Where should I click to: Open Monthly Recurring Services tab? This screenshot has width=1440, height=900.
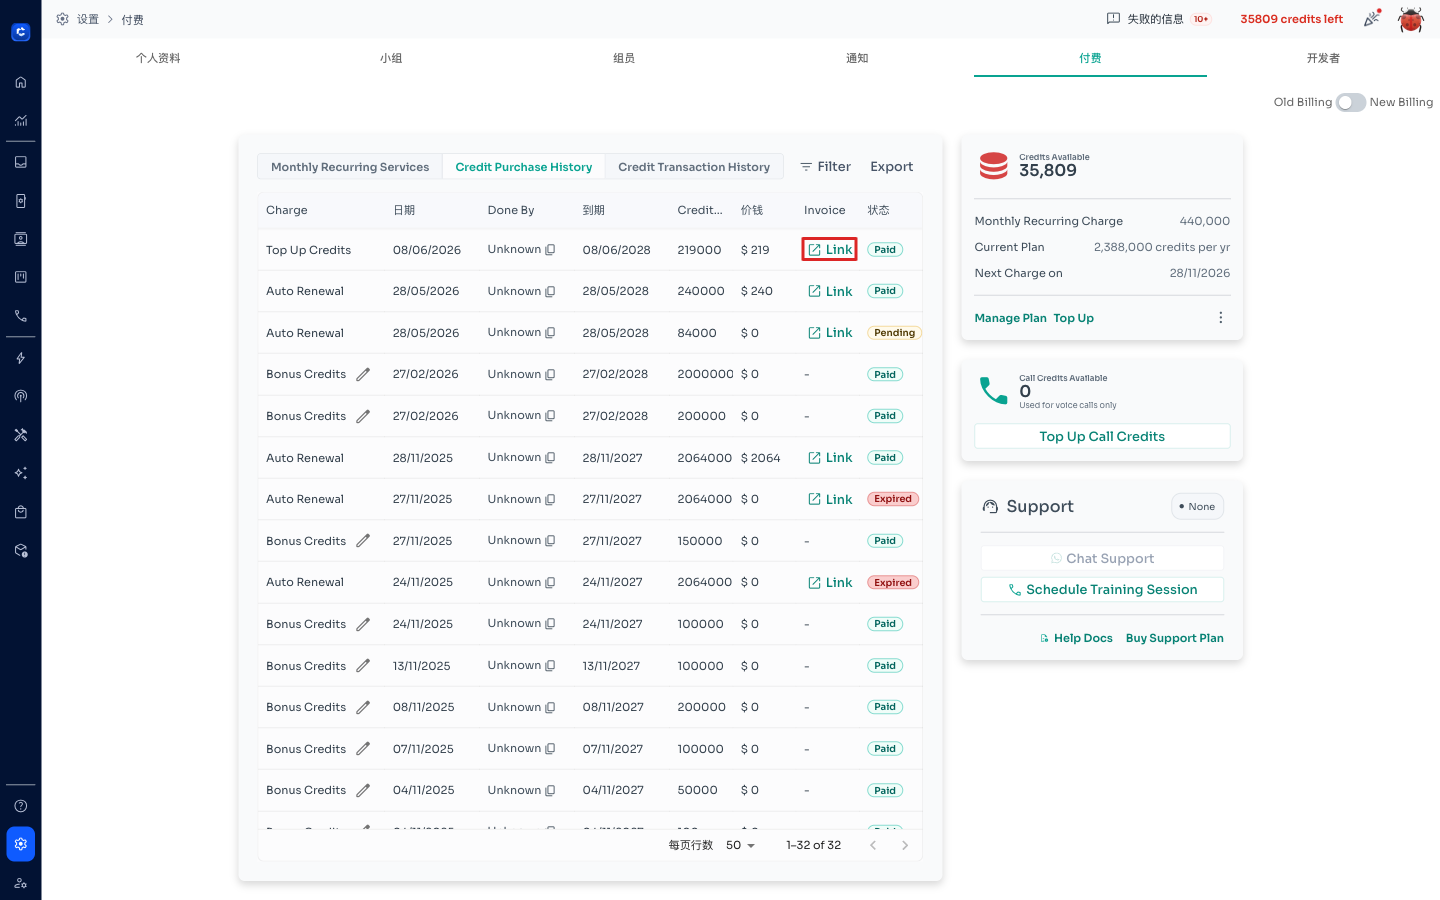click(x=350, y=167)
